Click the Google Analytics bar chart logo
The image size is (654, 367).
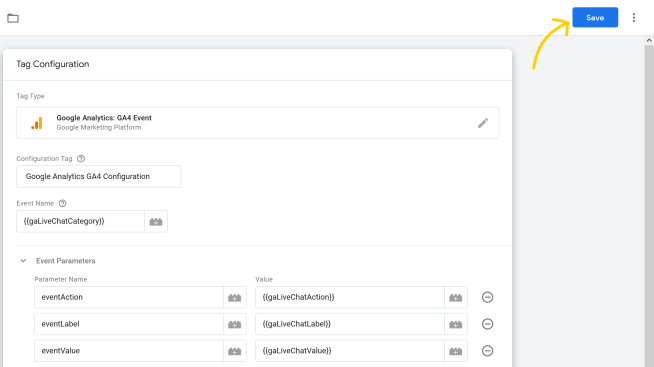pos(37,123)
